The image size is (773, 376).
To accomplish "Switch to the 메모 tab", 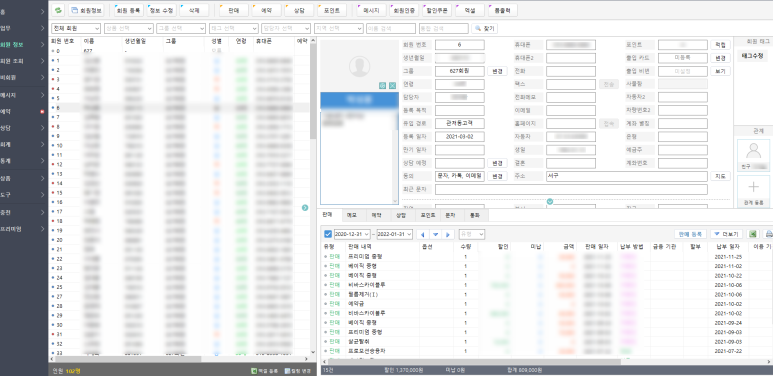I will point(352,215).
